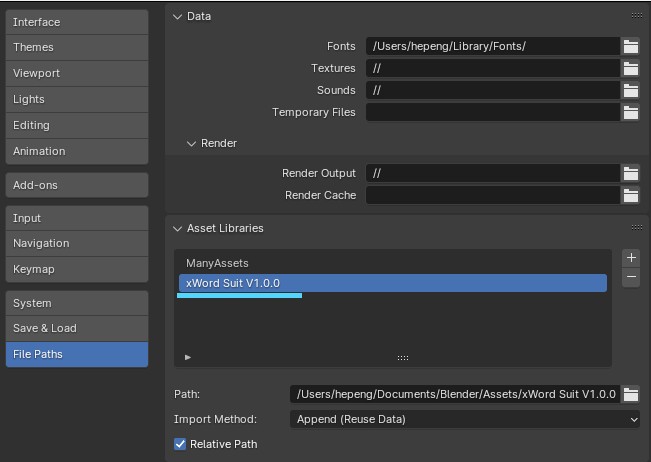
Task: Click folder icon next to Fonts path
Action: [631, 46]
